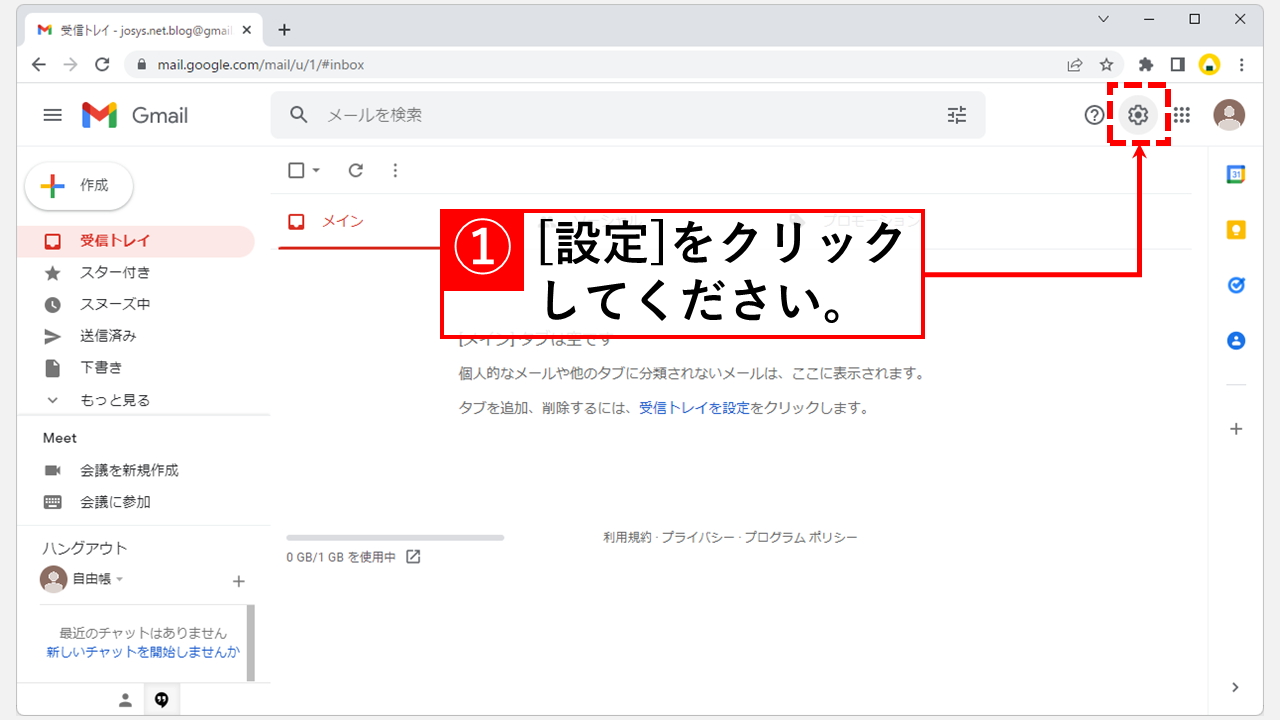Click the storage usage bar
Screen dimensions: 1280x720
click(395, 538)
